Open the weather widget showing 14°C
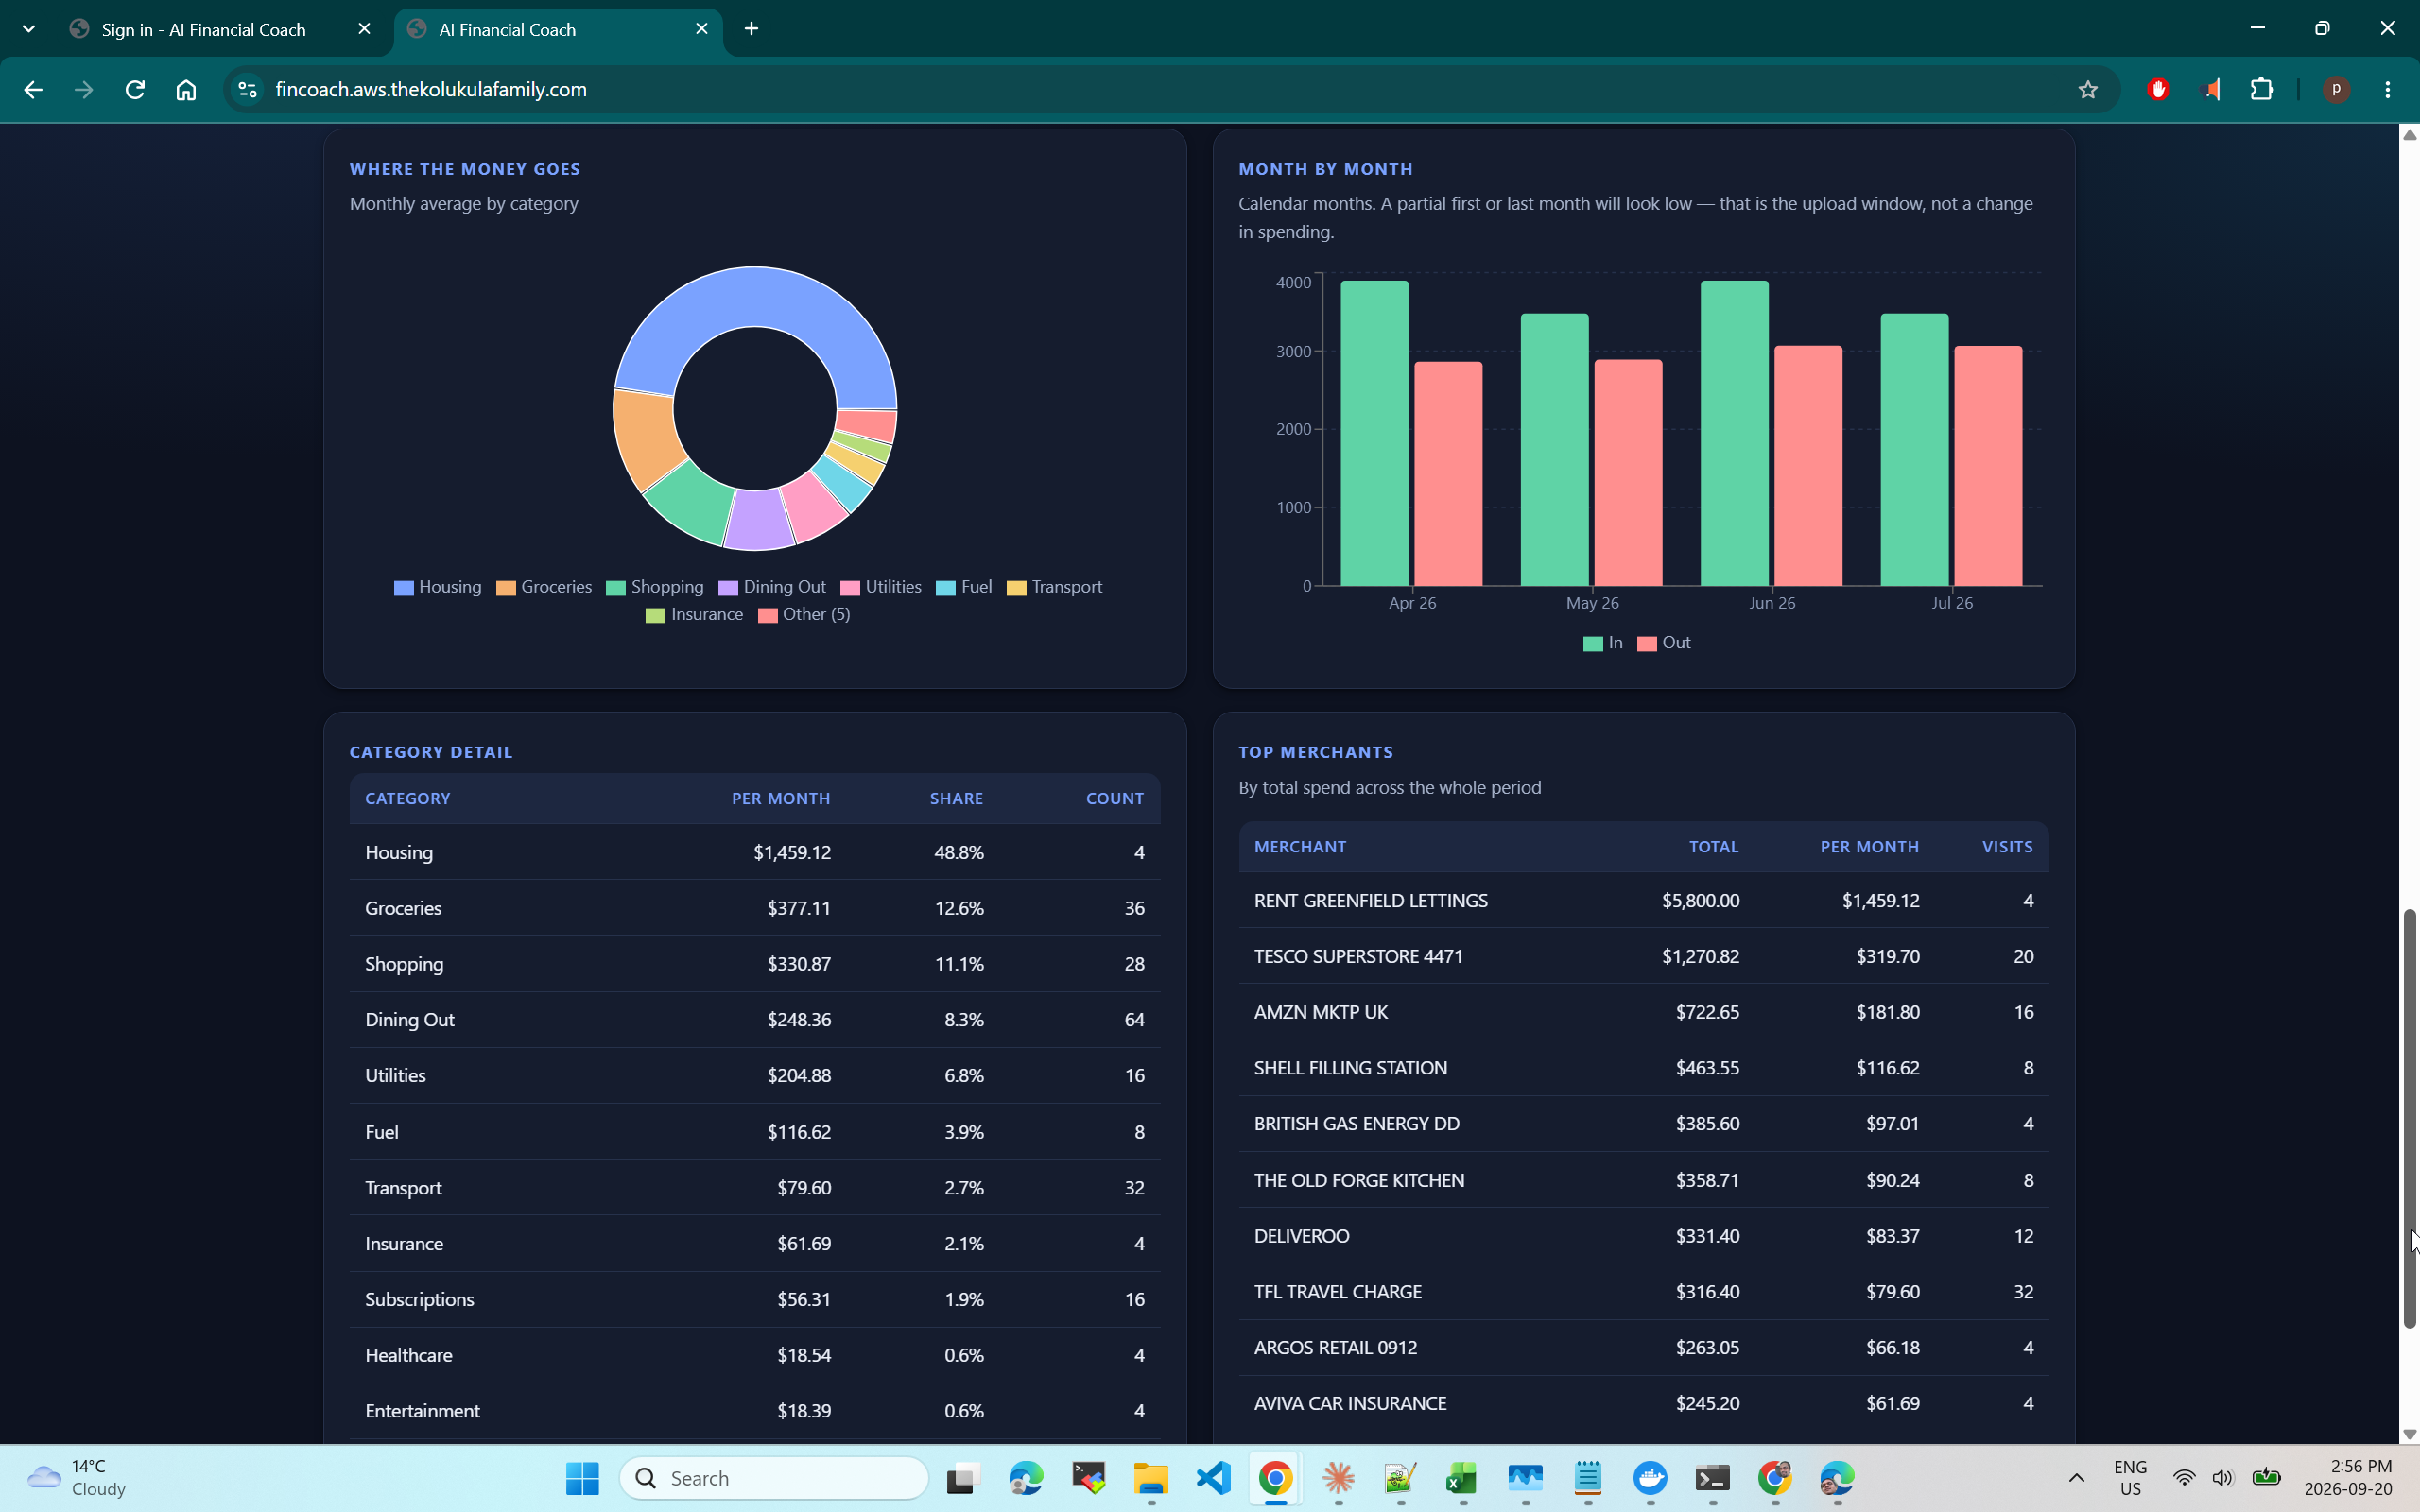The image size is (2420, 1512). 76,1478
